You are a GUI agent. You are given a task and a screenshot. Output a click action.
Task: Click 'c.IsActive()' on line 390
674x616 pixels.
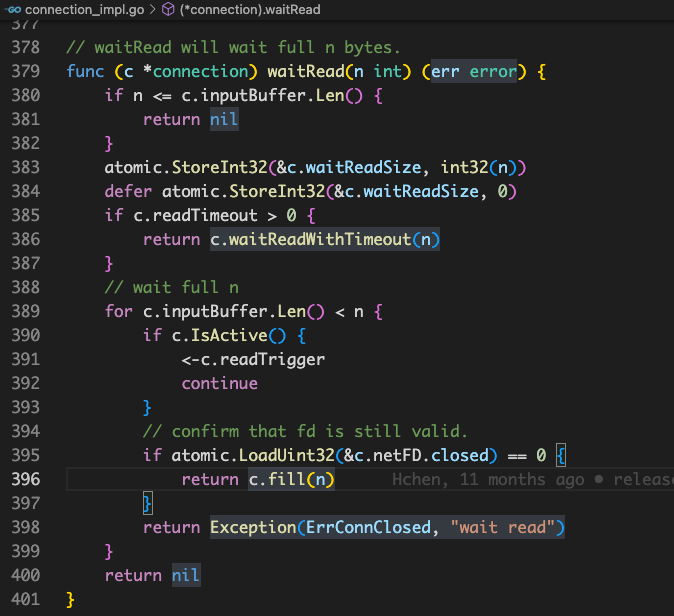[x=229, y=335]
